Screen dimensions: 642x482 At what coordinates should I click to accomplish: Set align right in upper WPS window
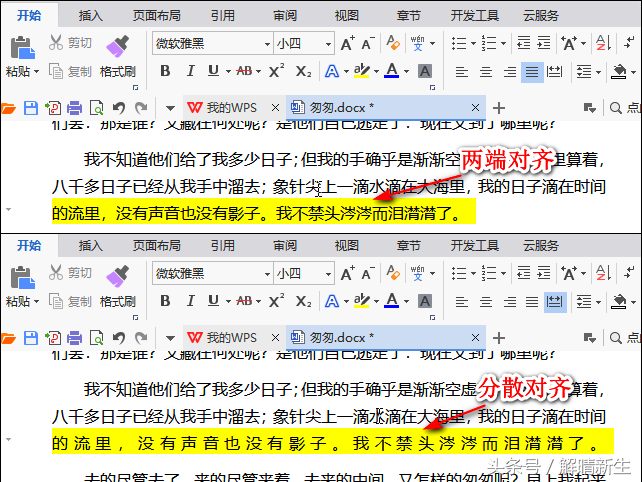[510, 72]
